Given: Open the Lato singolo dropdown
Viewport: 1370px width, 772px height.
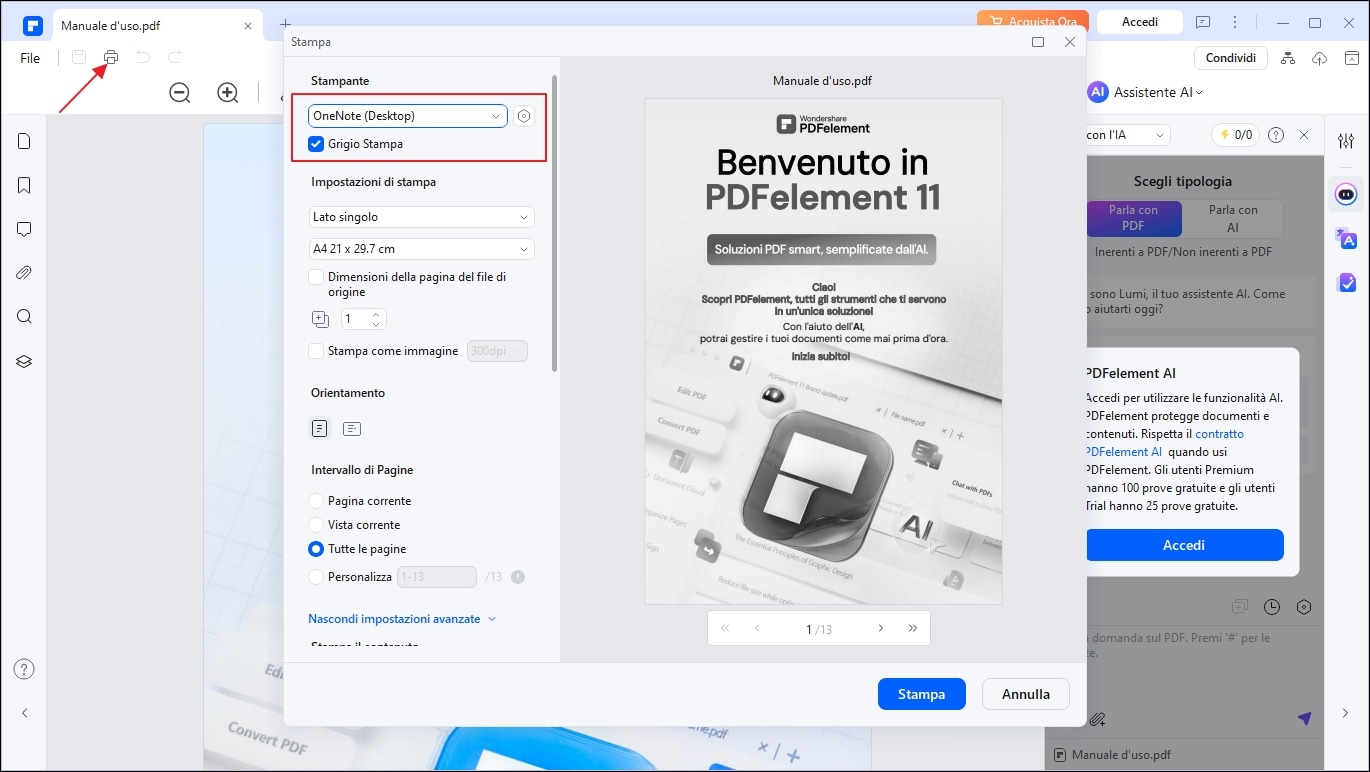Looking at the screenshot, I should [421, 217].
